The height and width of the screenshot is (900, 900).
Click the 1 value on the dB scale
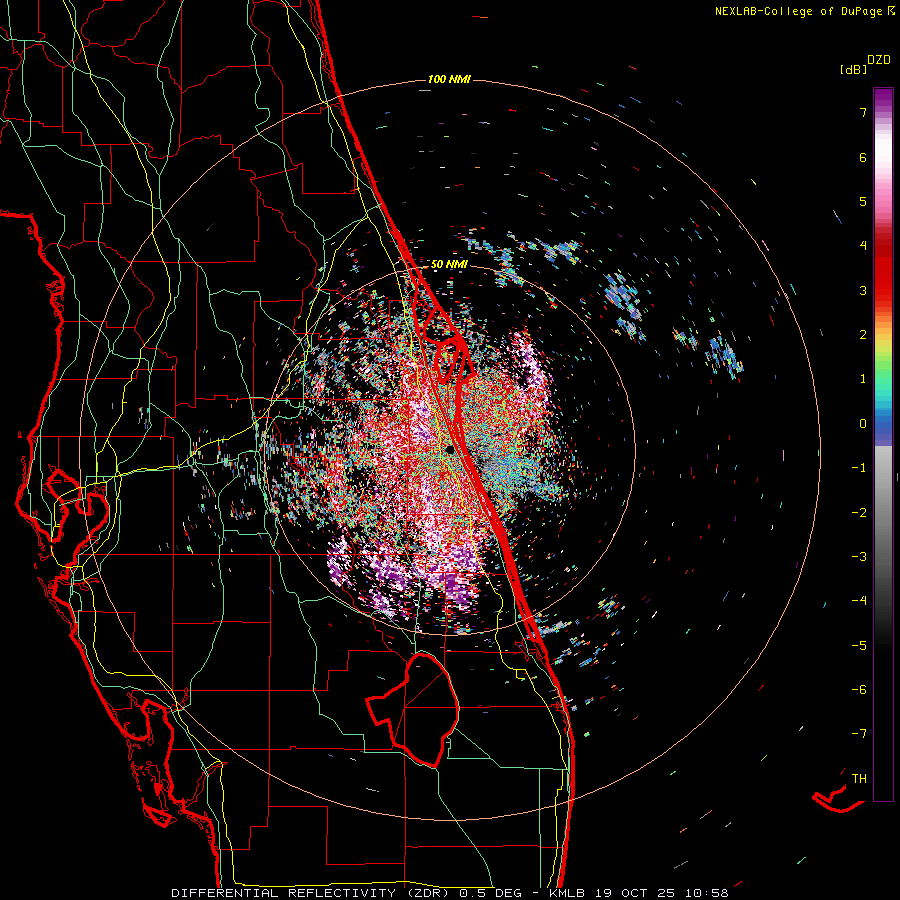863,379
